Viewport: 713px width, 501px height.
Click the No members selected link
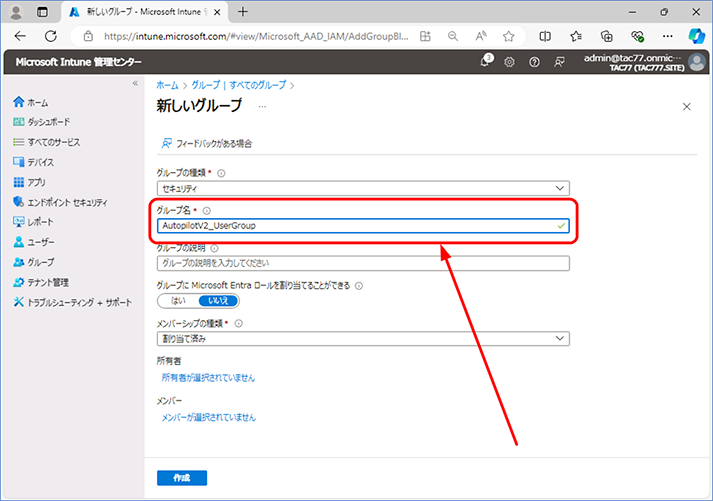click(x=209, y=417)
